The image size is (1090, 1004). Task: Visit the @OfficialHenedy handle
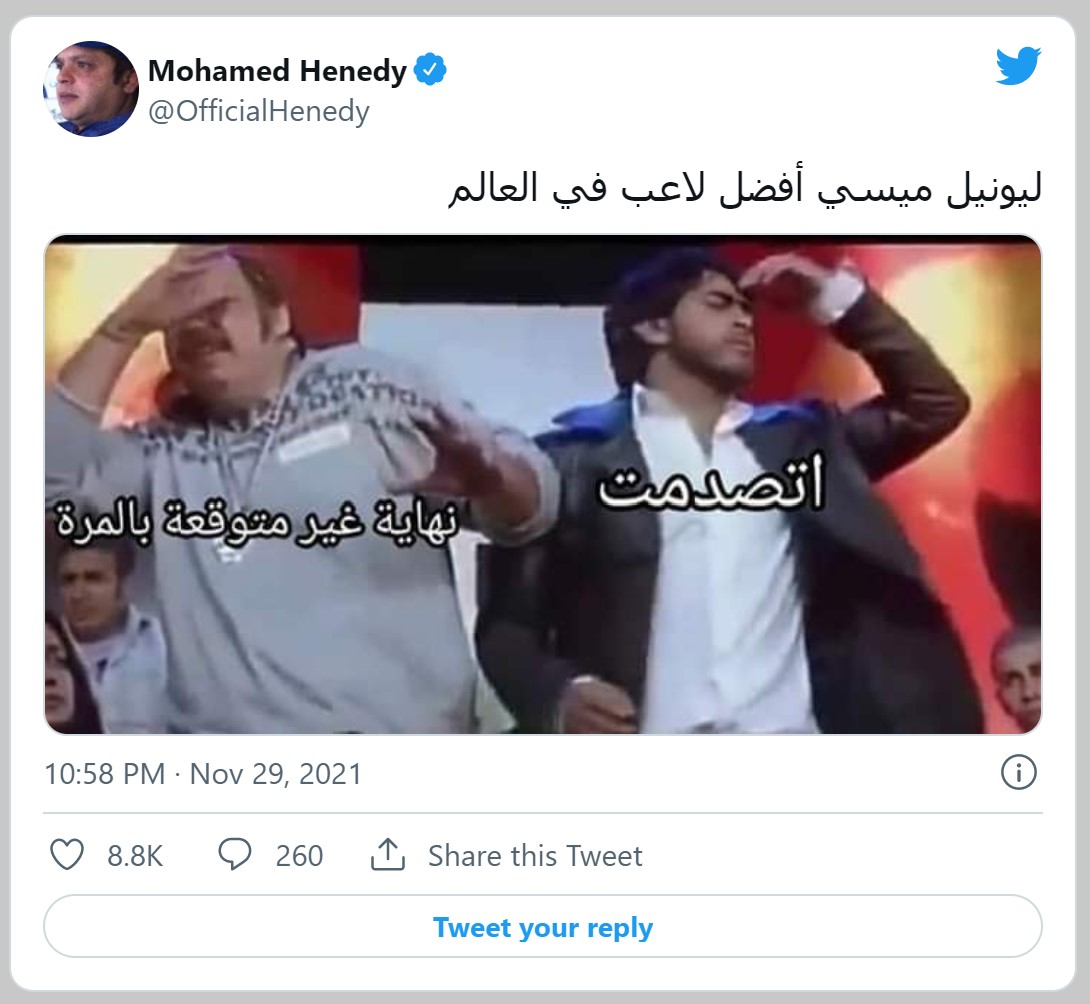pos(259,111)
